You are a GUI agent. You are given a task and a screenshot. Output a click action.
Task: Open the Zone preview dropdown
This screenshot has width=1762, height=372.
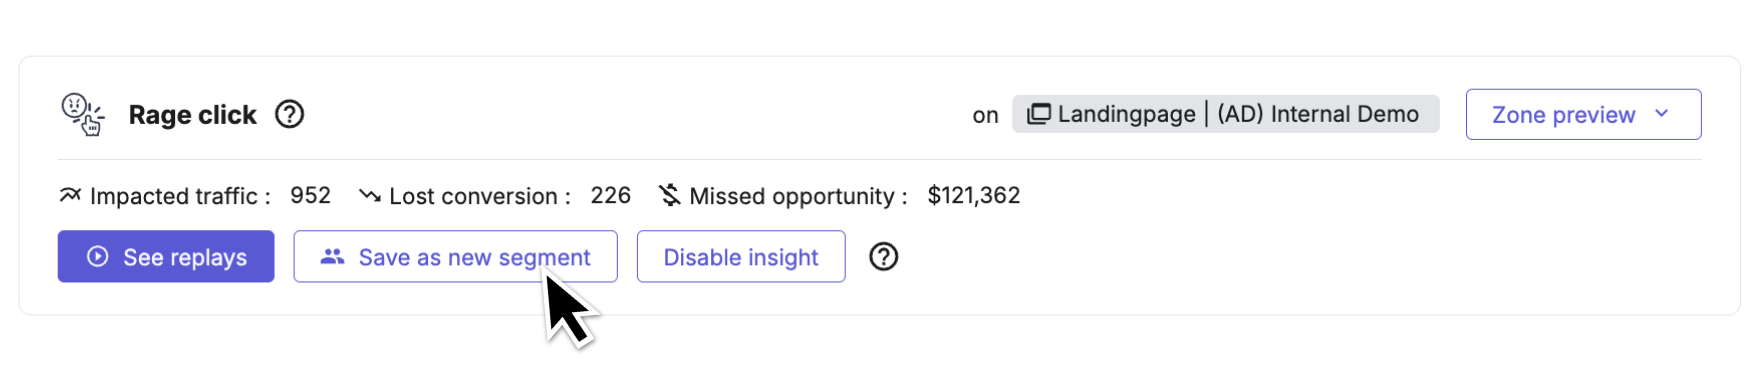(1583, 115)
